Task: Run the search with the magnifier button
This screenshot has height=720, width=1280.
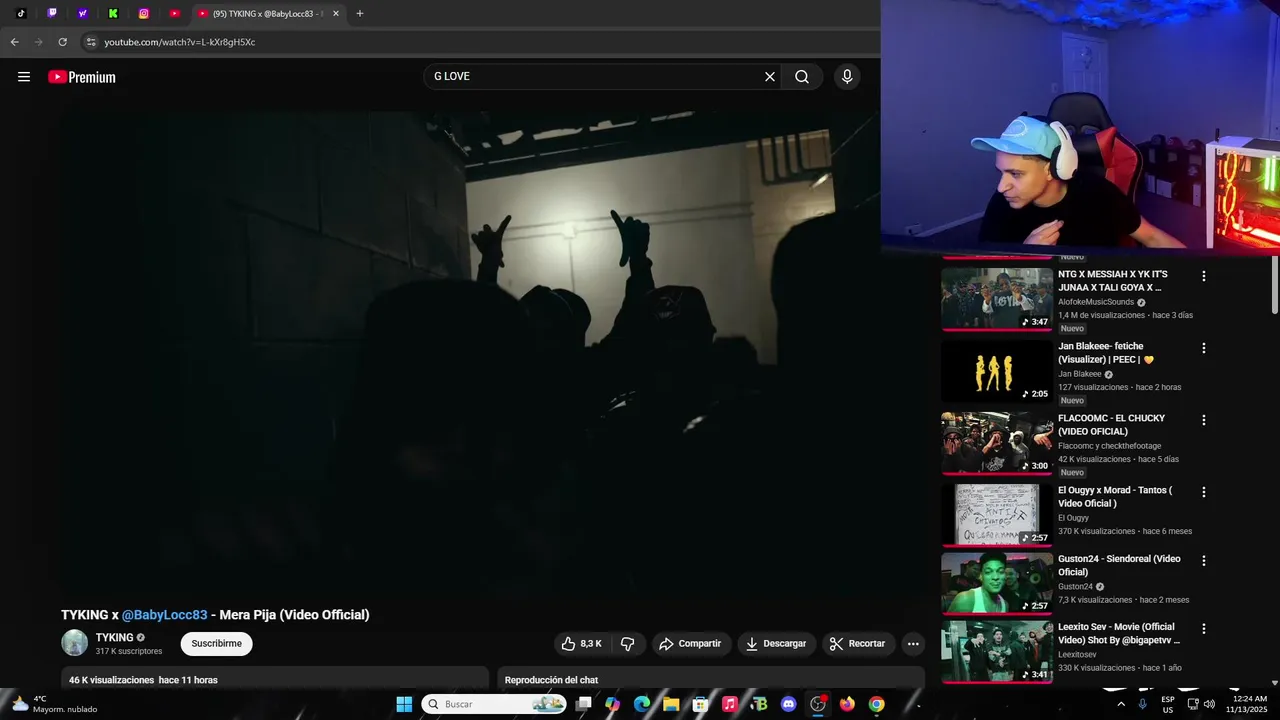Action: 802,77
